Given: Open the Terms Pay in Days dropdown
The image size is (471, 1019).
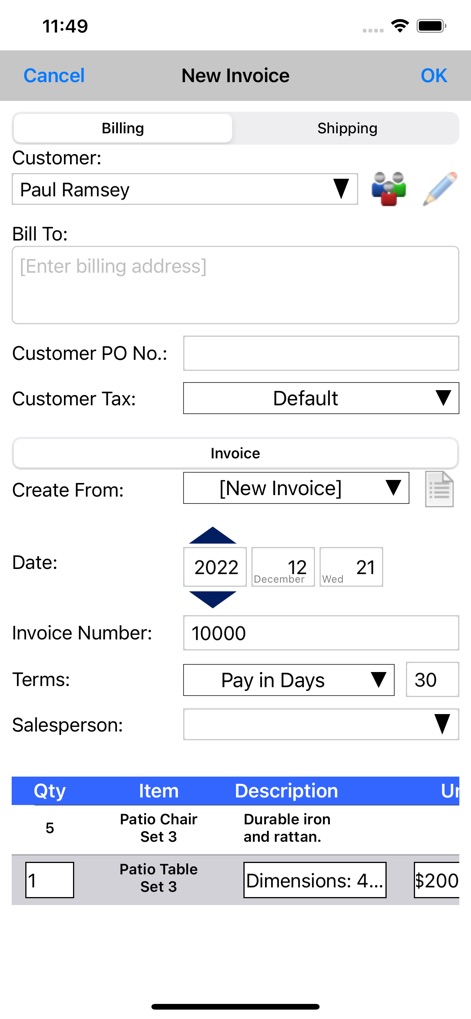Looking at the screenshot, I should click(288, 680).
